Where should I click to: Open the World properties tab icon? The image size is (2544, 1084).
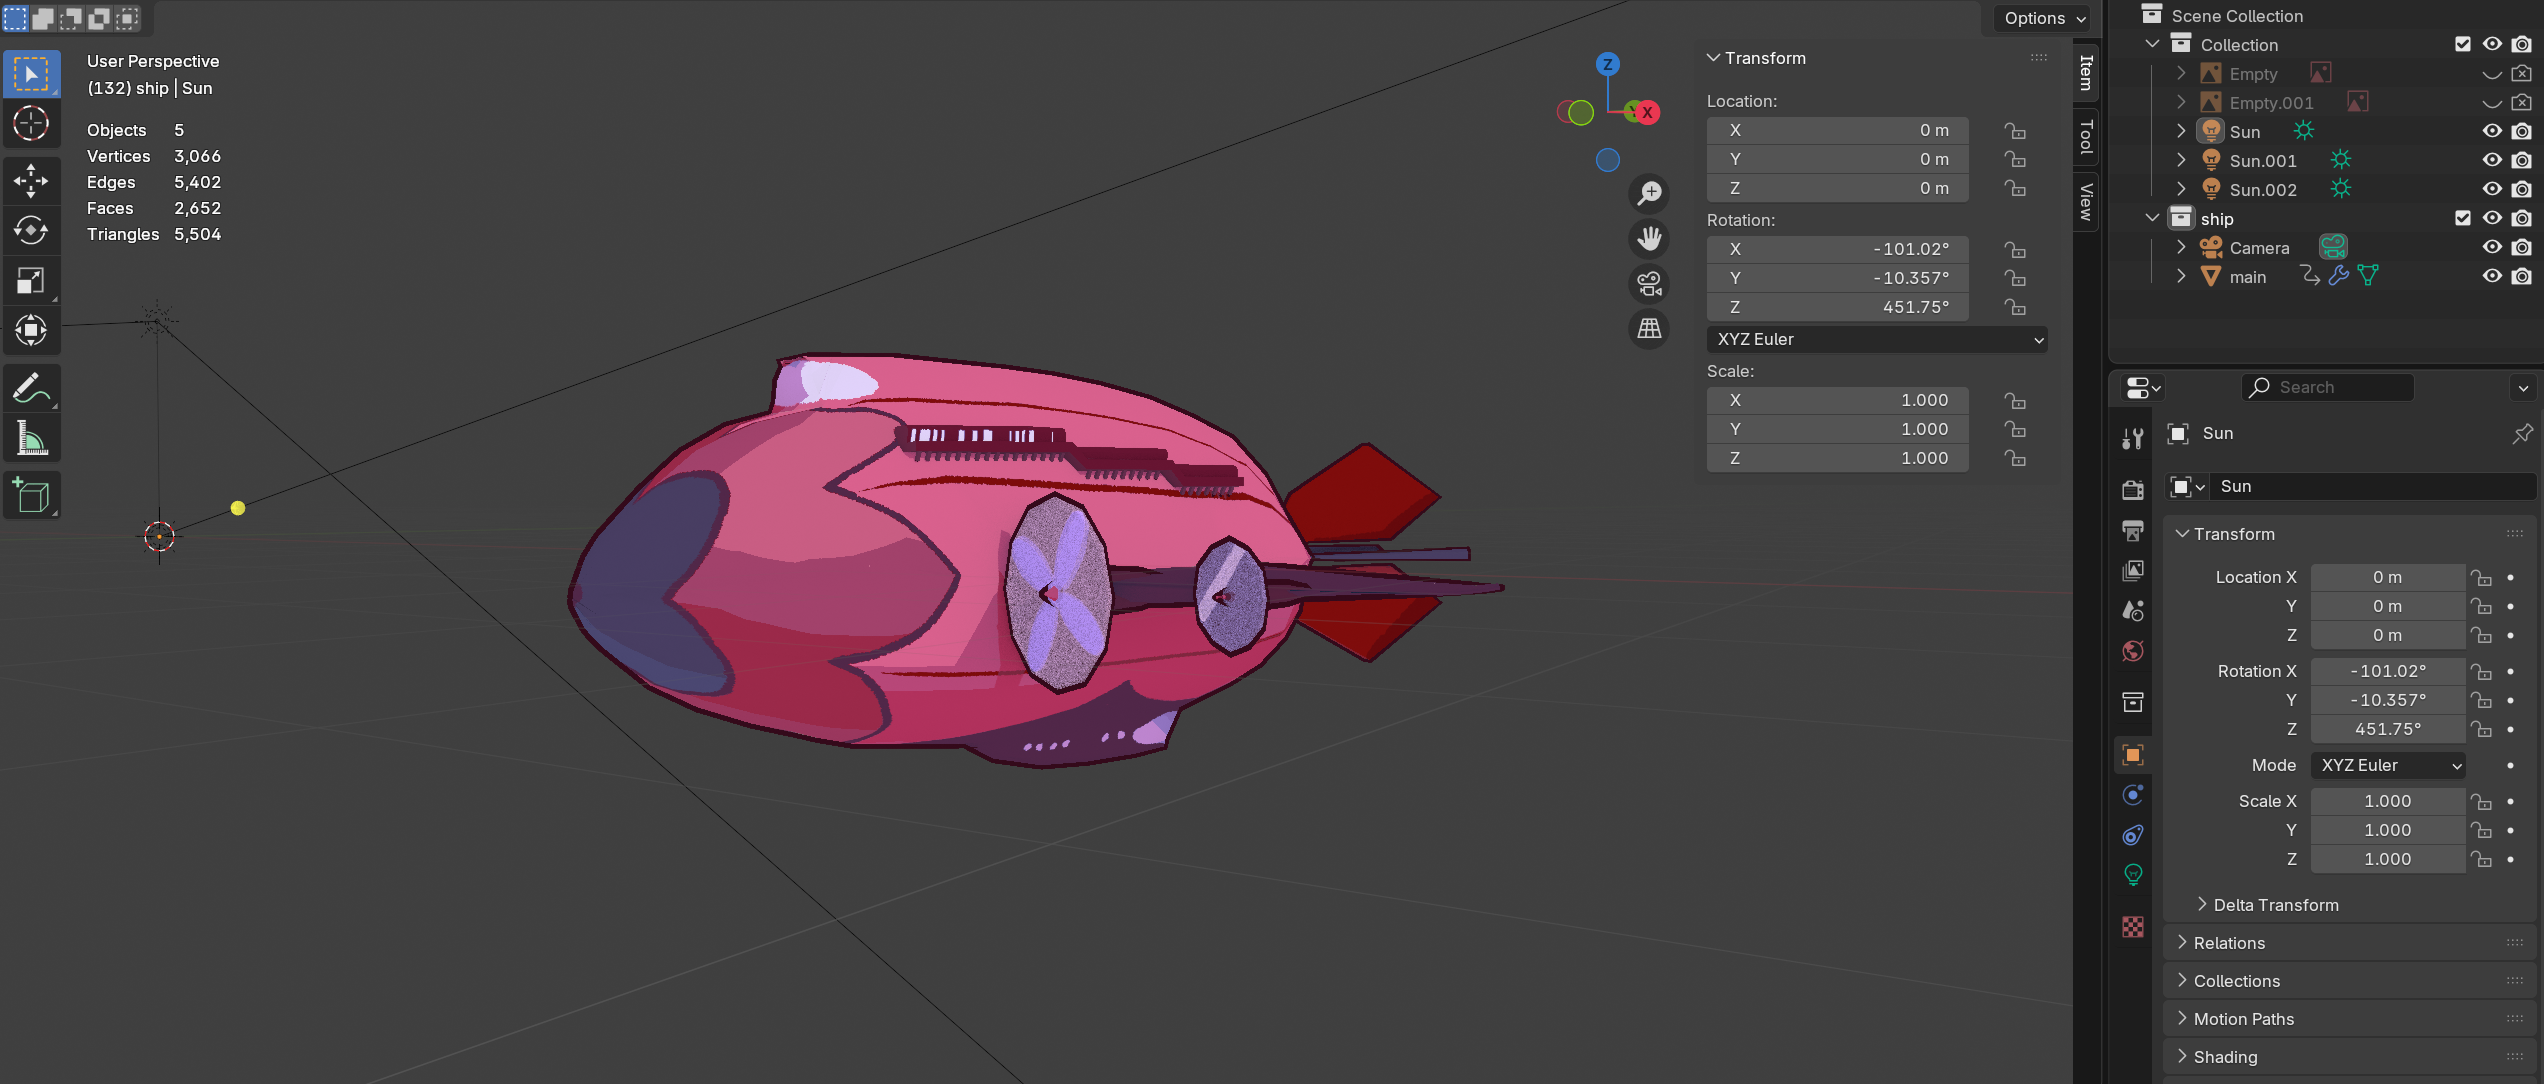click(2132, 651)
